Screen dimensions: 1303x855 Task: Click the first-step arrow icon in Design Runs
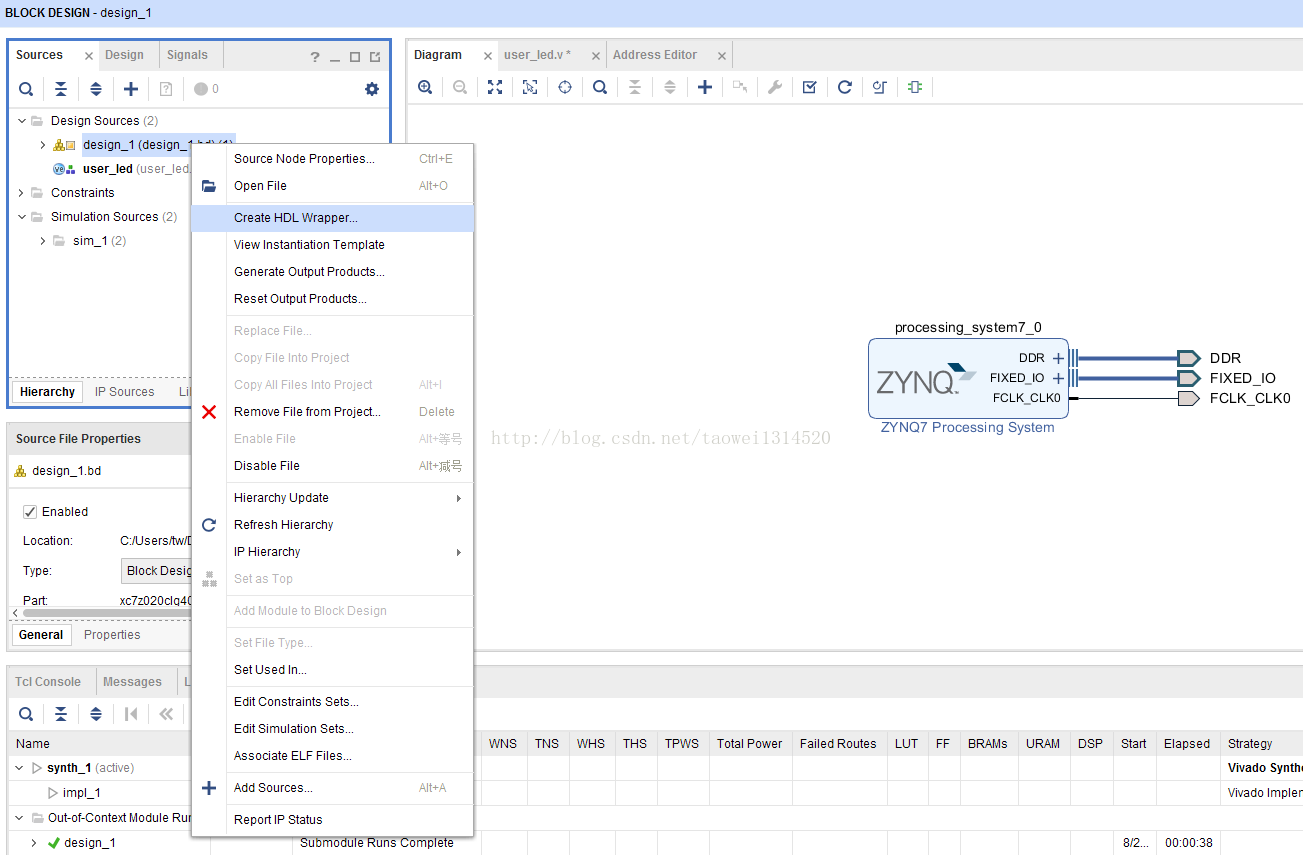[131, 714]
